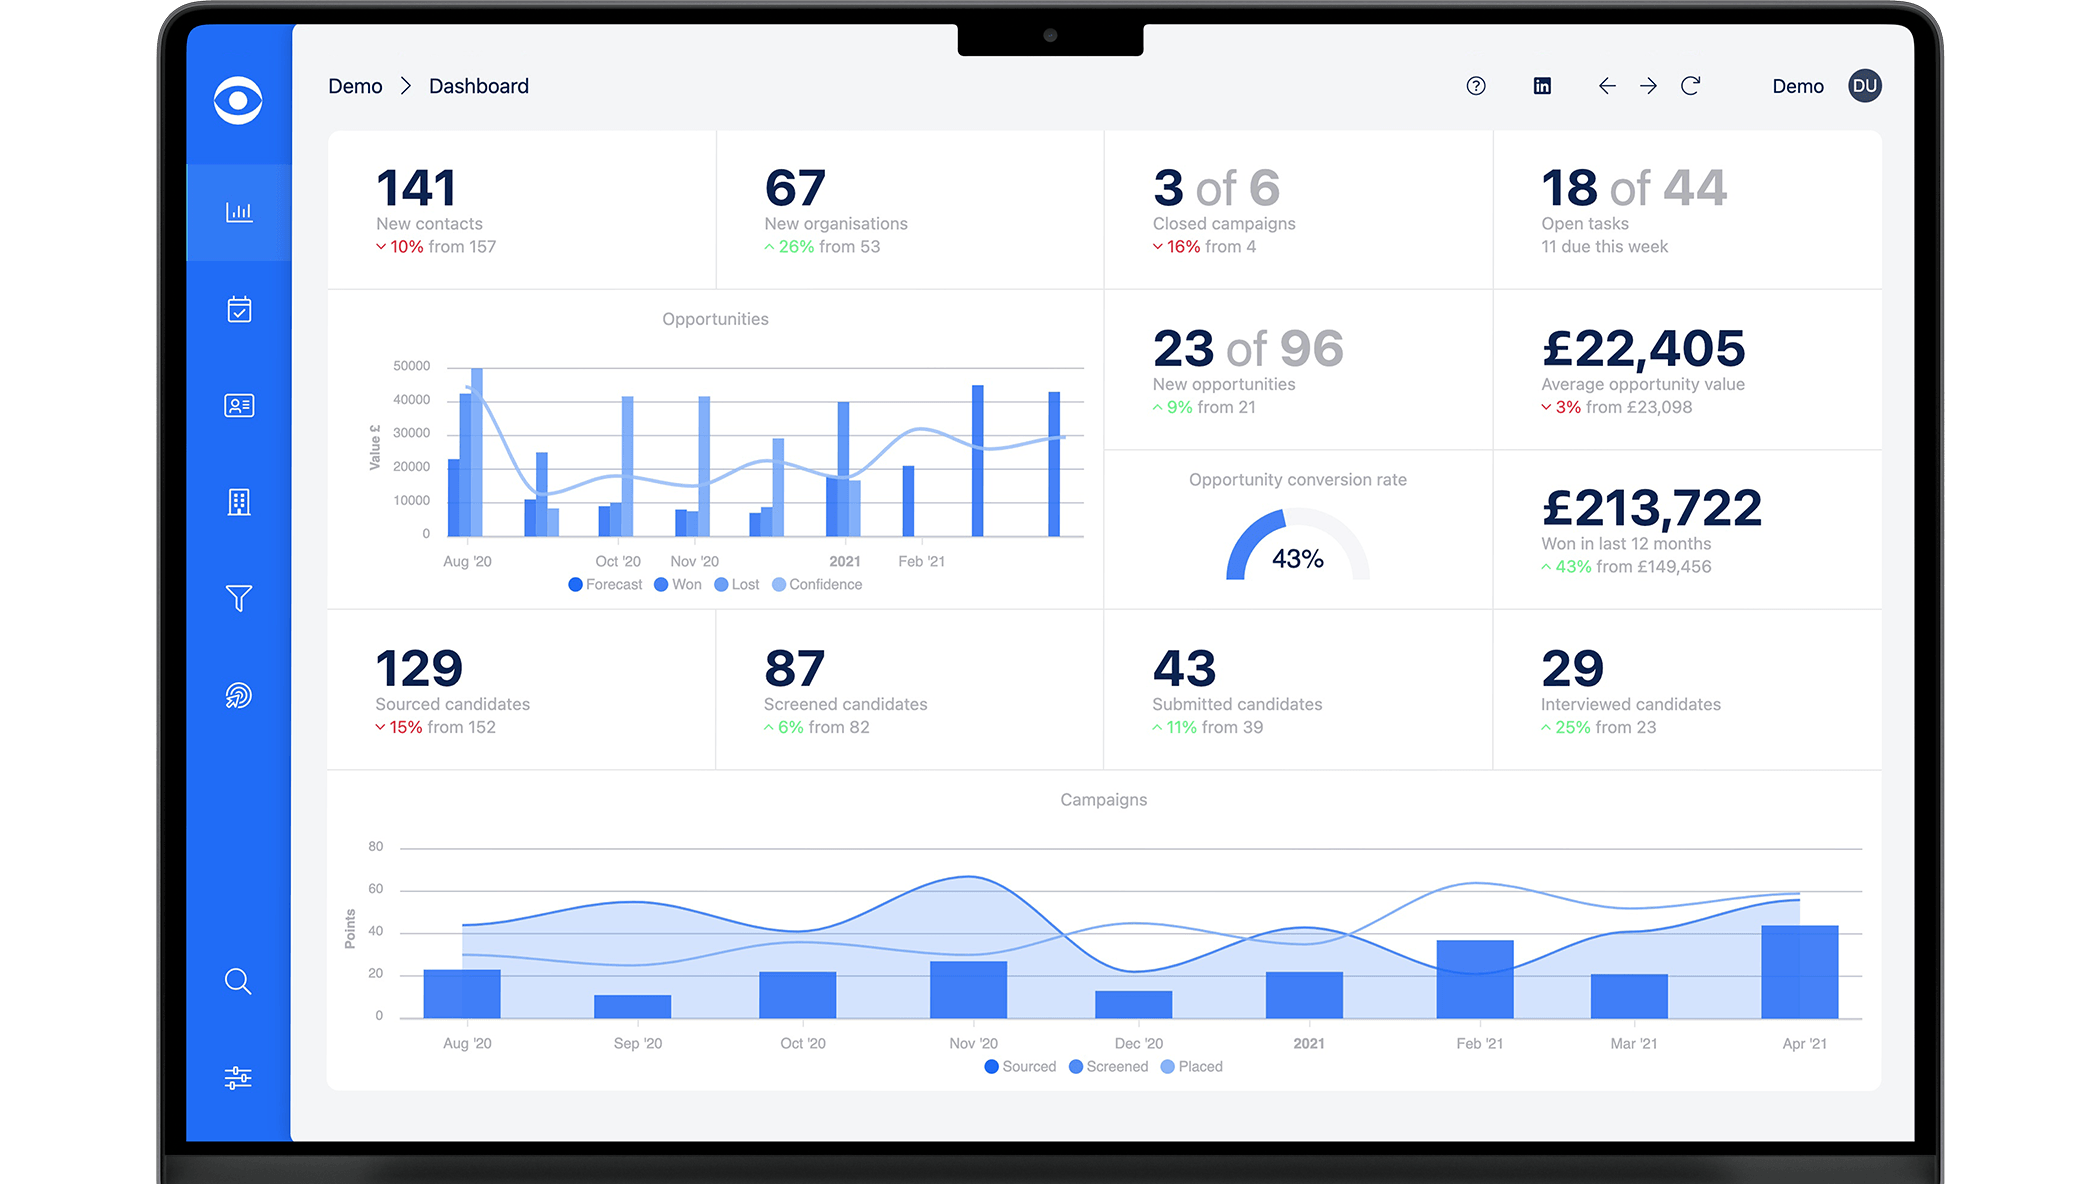Select the Dashboard breadcrumb tab

tap(478, 86)
